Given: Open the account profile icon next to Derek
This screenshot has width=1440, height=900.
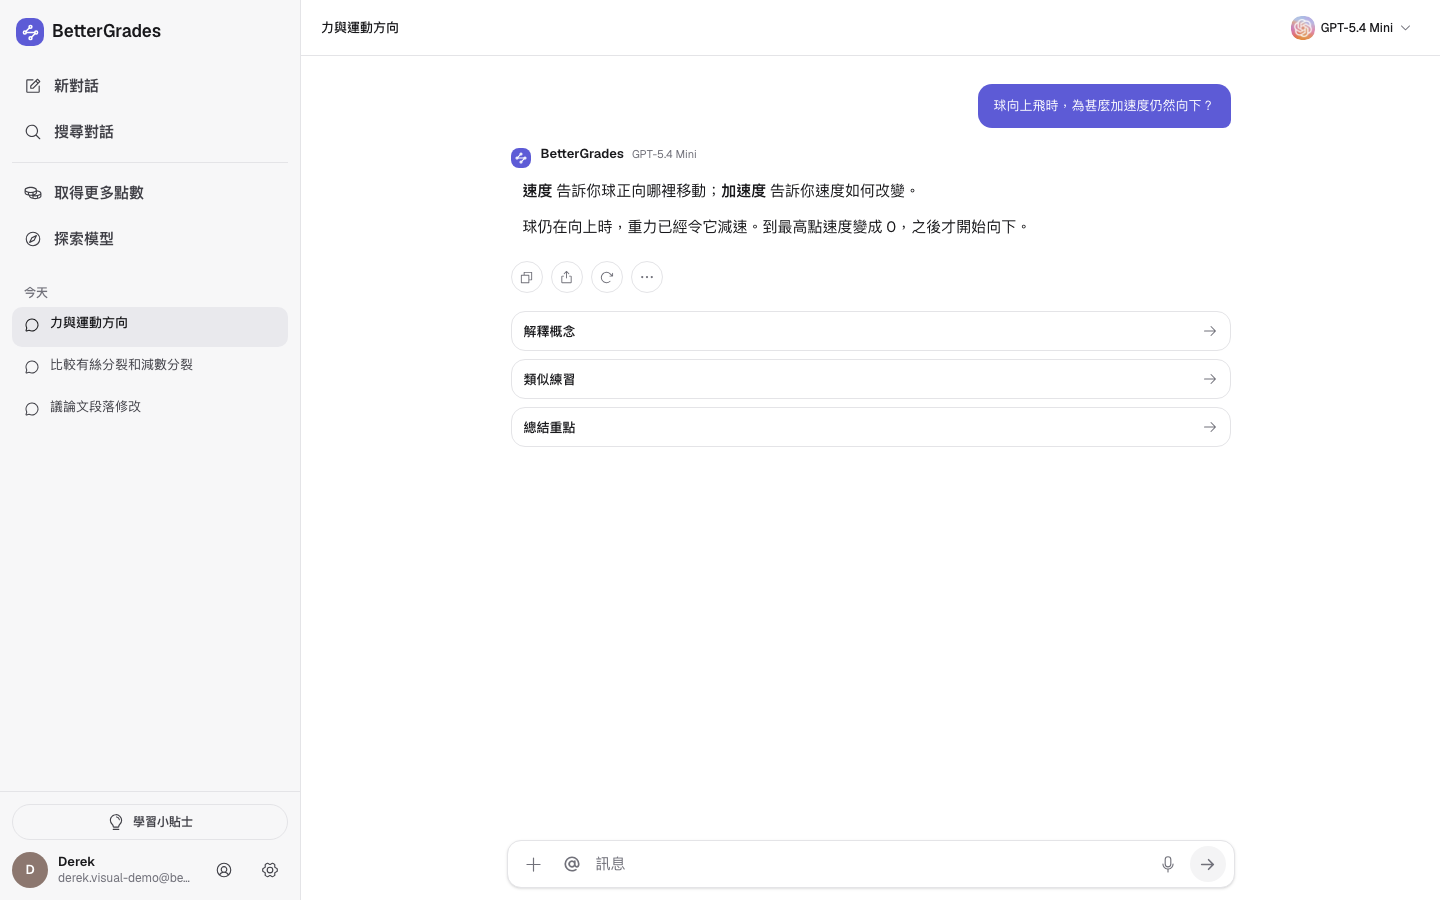Looking at the screenshot, I should click(x=224, y=870).
